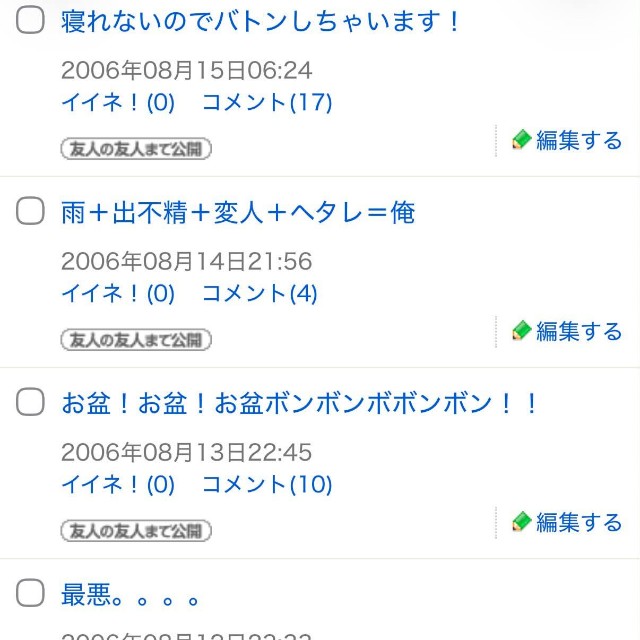
Task: Open diary entry 雨＋出不精＋変人＋ヘタレ＝俺
Action: [x=238, y=213]
